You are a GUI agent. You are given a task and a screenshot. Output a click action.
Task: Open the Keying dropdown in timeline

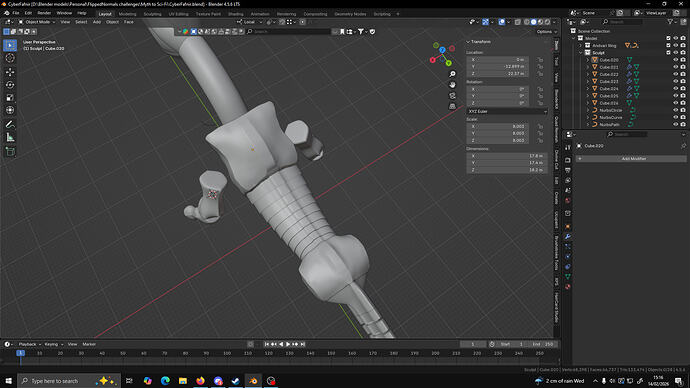tap(54, 344)
